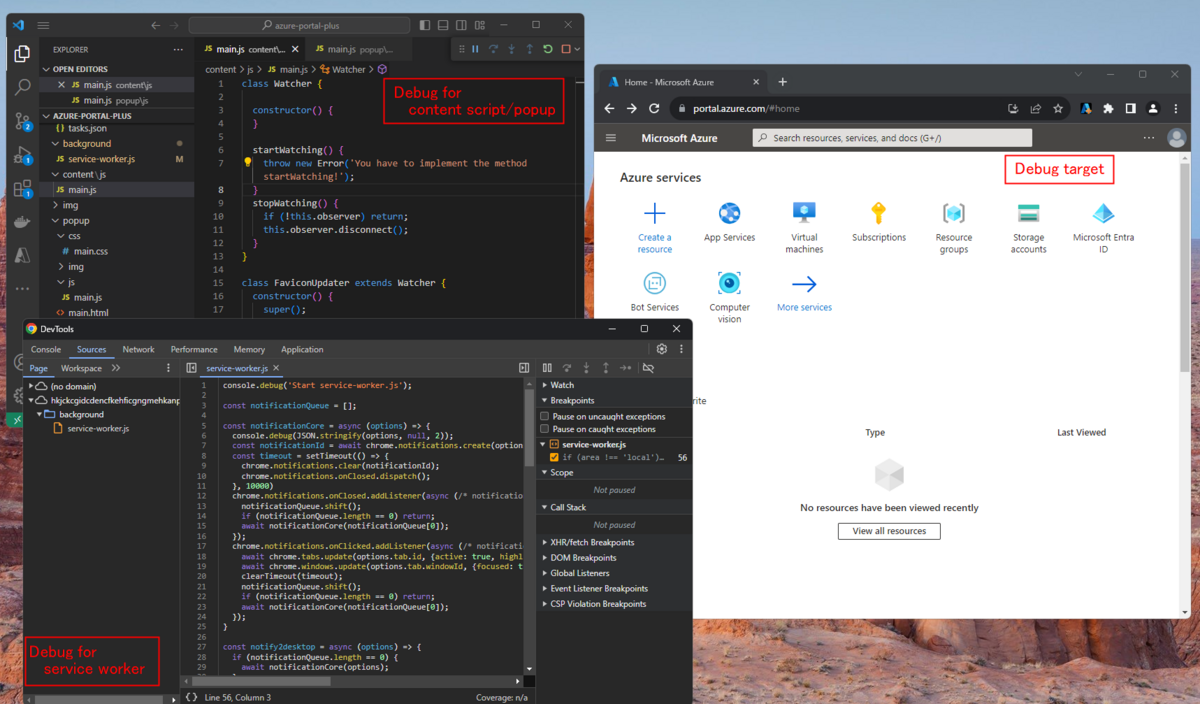Pretty print the source in DevTools
Viewport: 1200px width, 704px height.
click(191, 697)
